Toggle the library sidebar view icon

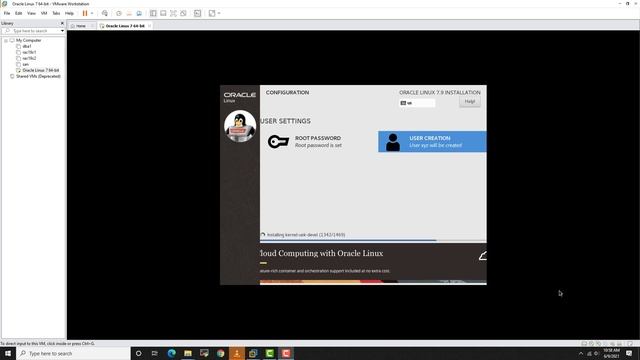(153, 13)
